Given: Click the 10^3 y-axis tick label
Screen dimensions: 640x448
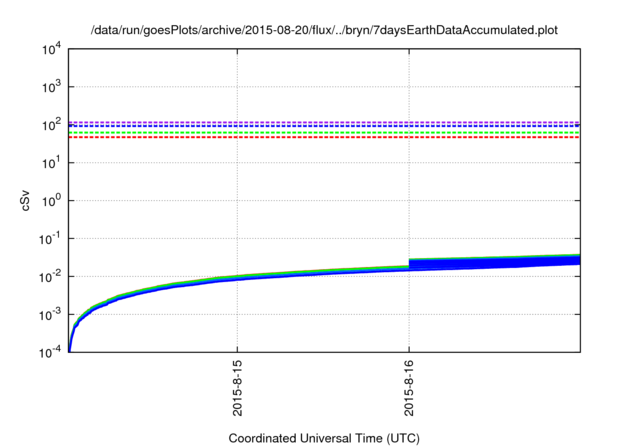Looking at the screenshot, I should pos(51,86).
